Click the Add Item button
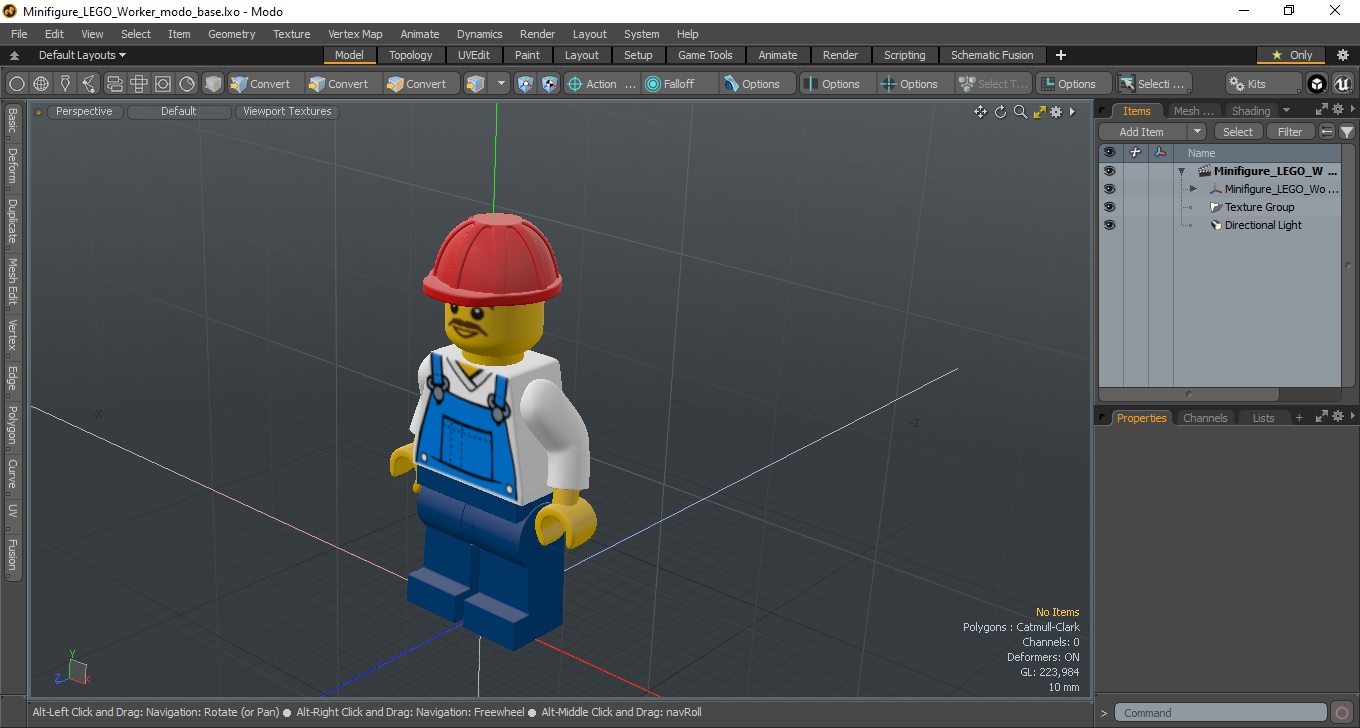Screen dimensions: 1360x728 click(1142, 132)
